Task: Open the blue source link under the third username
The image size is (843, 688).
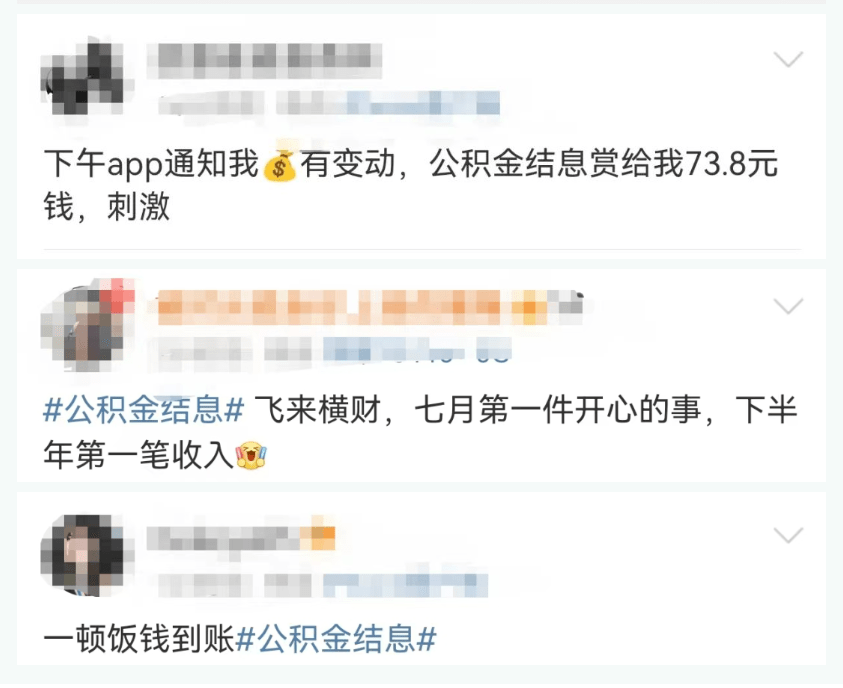Action: point(405,585)
